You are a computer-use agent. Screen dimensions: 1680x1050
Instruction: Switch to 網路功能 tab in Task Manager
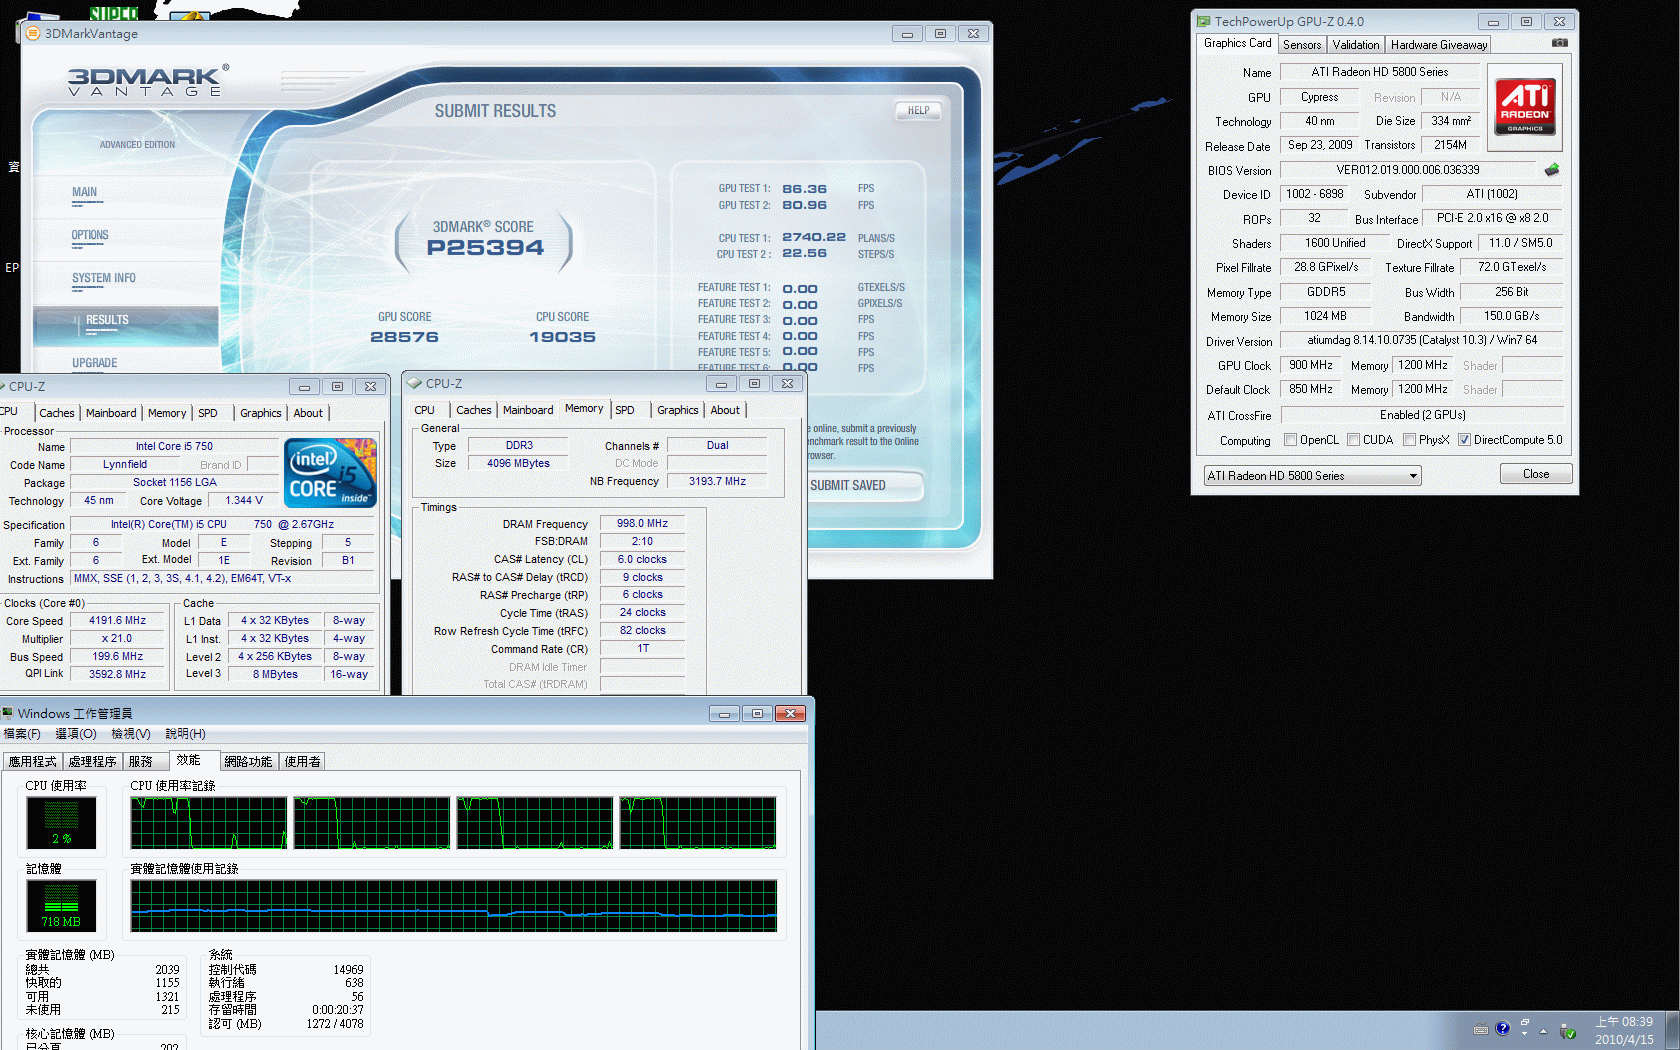(x=248, y=762)
